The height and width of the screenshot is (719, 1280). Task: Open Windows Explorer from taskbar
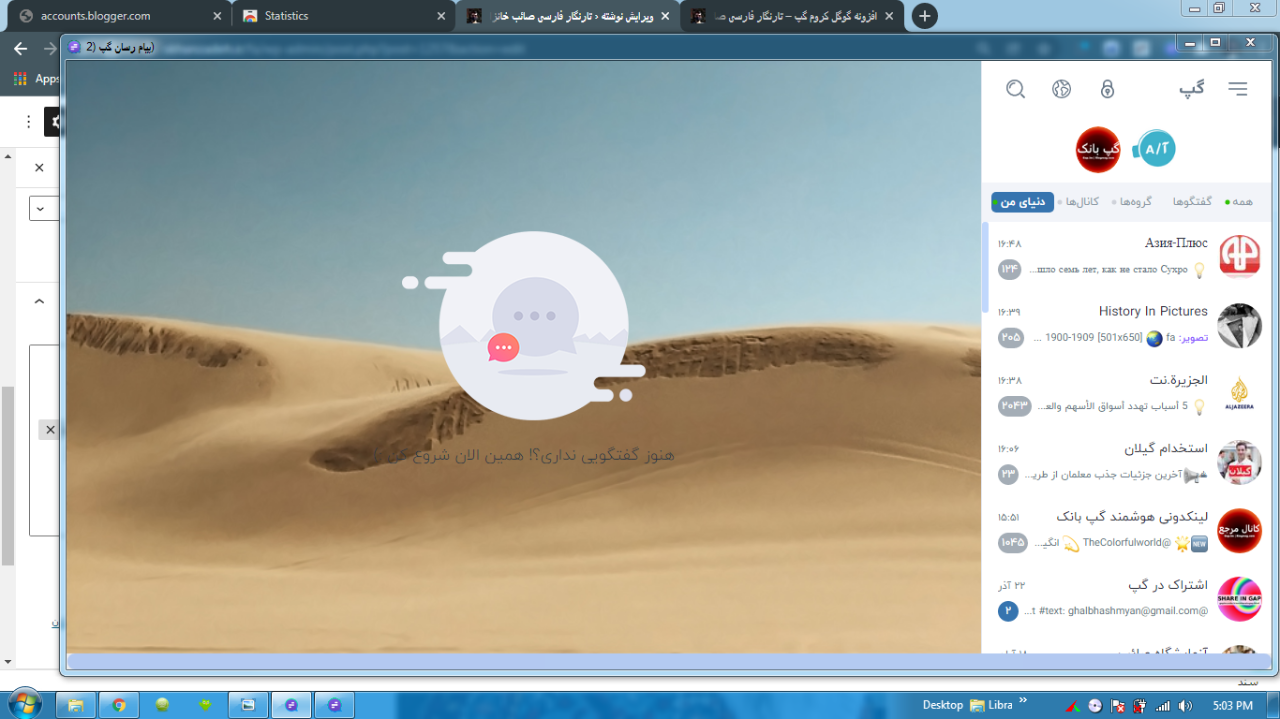[x=75, y=705]
